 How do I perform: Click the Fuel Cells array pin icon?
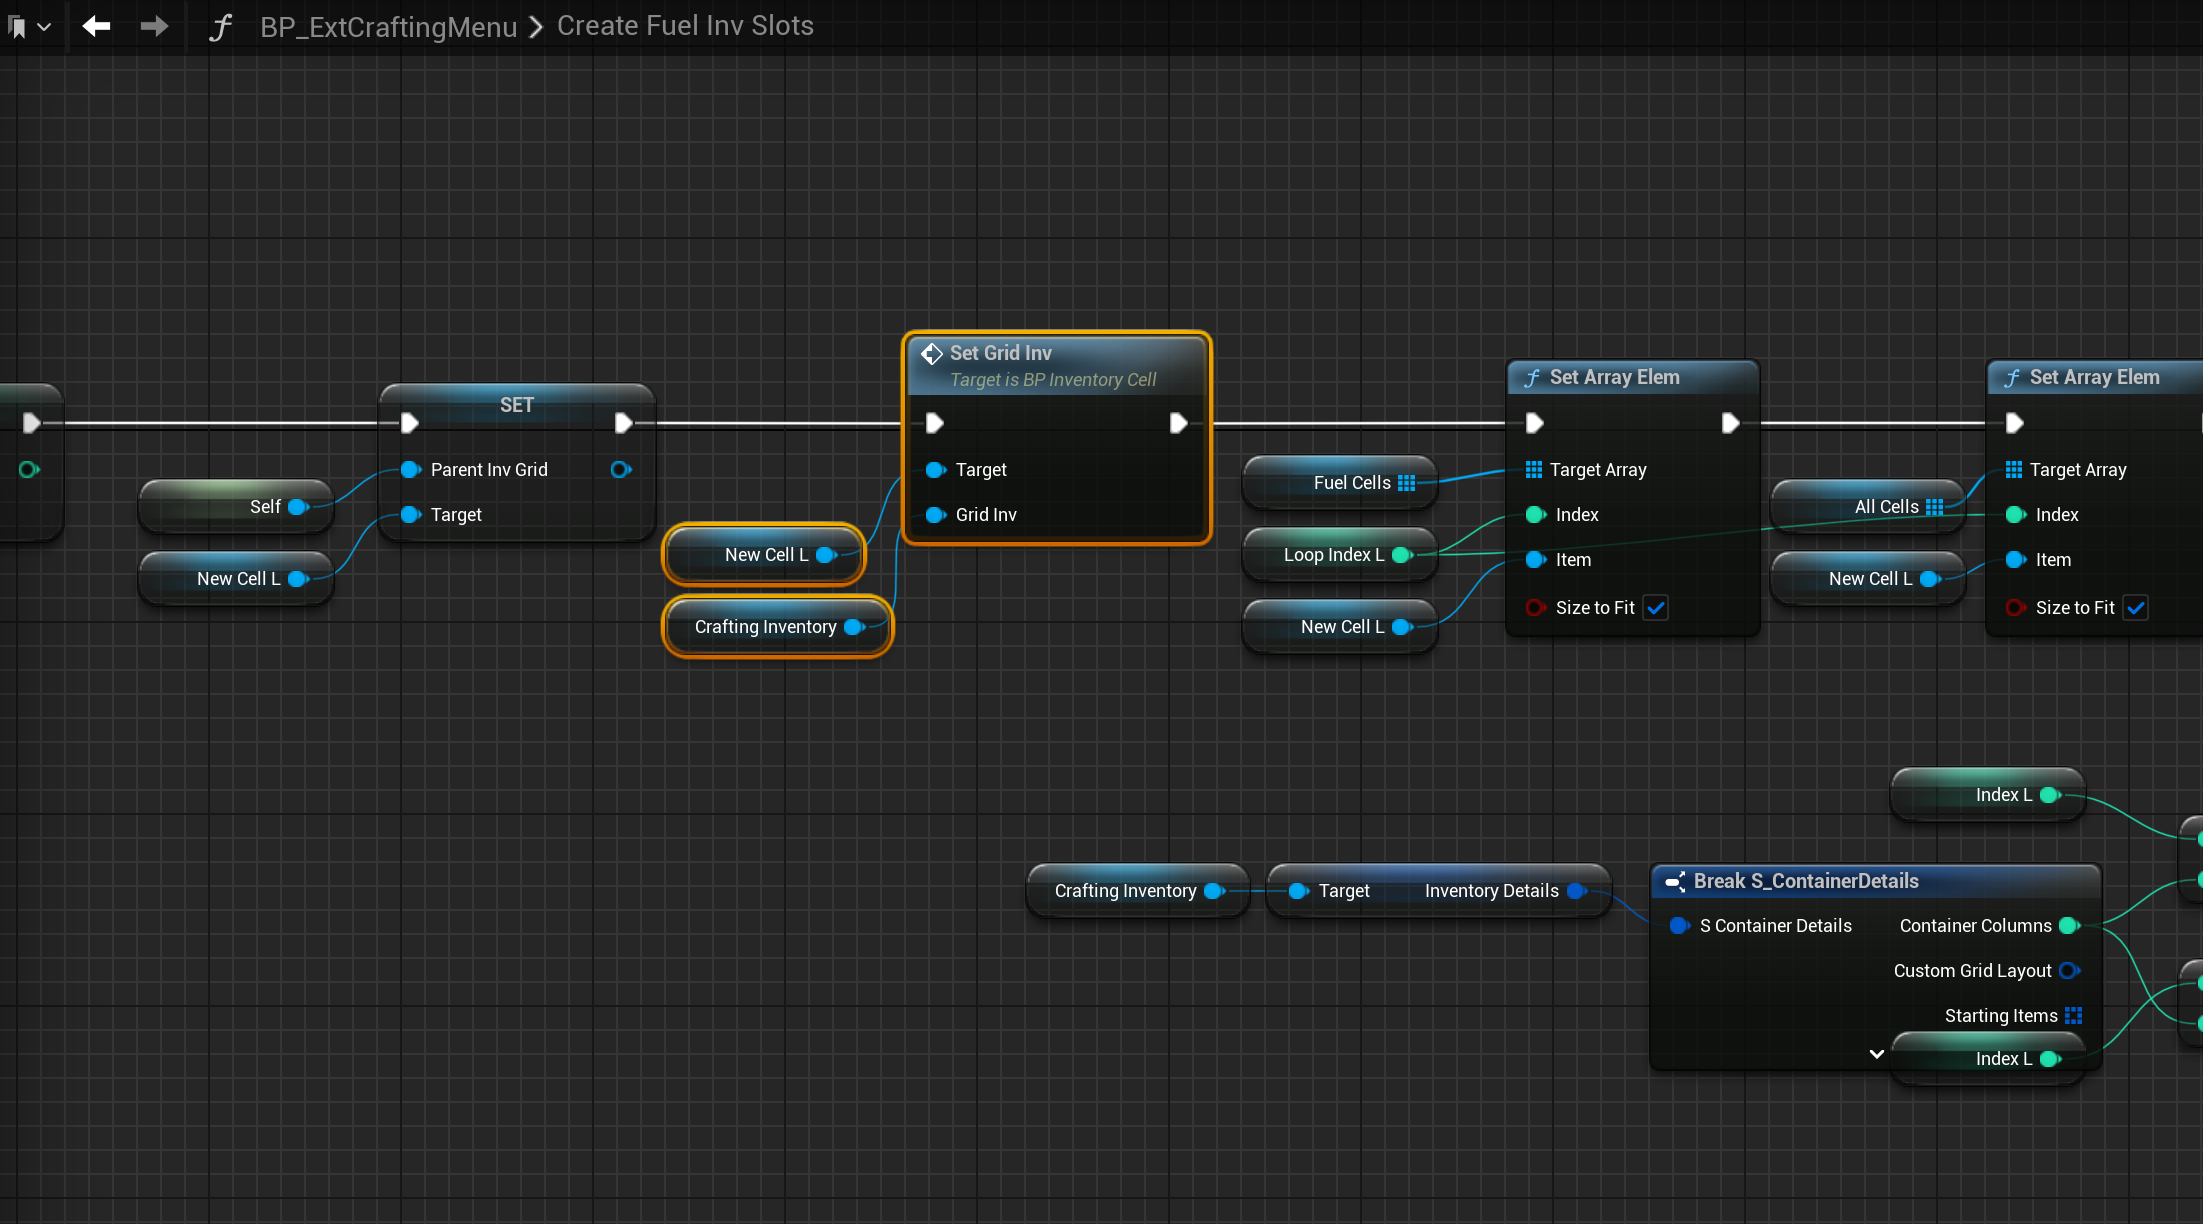(x=1407, y=483)
